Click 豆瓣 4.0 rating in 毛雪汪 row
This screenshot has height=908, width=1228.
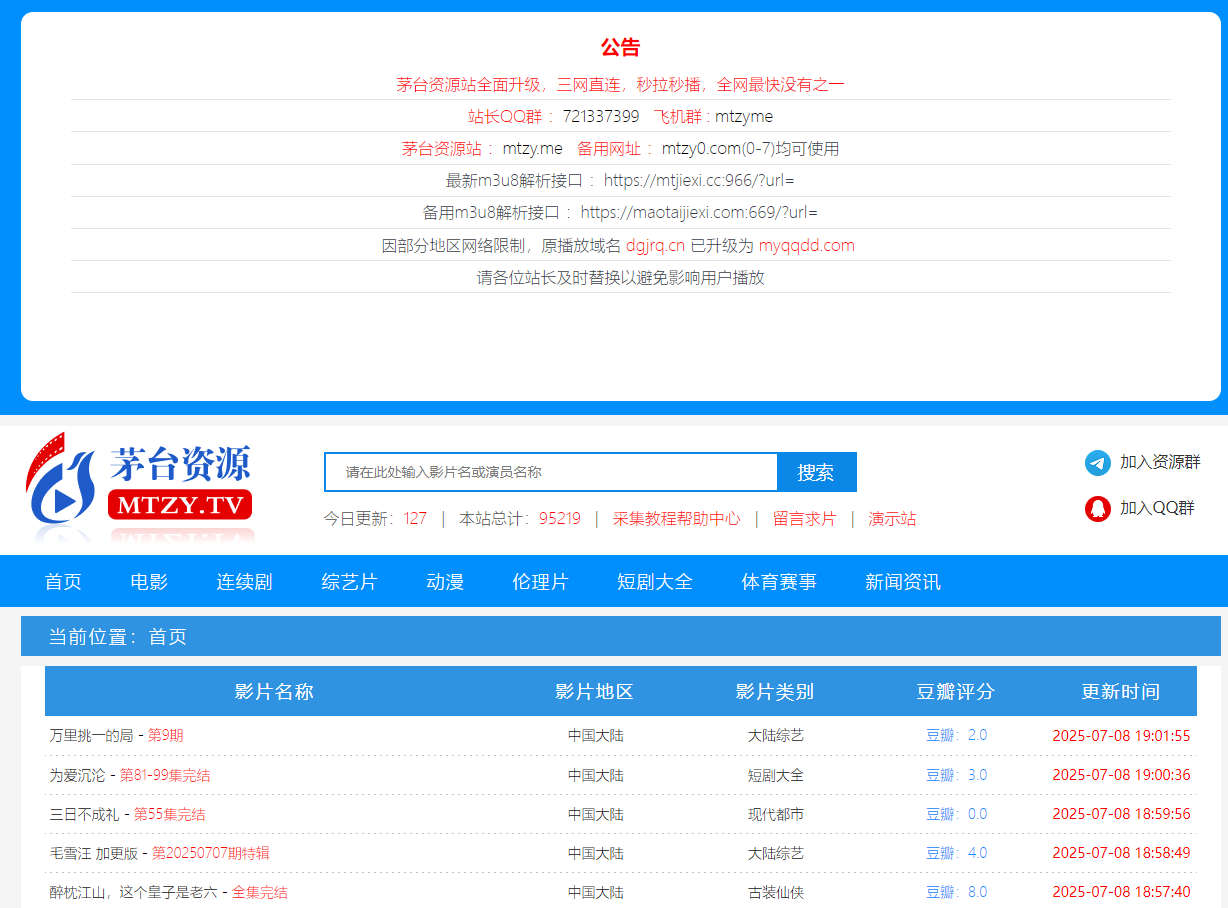tap(956, 853)
